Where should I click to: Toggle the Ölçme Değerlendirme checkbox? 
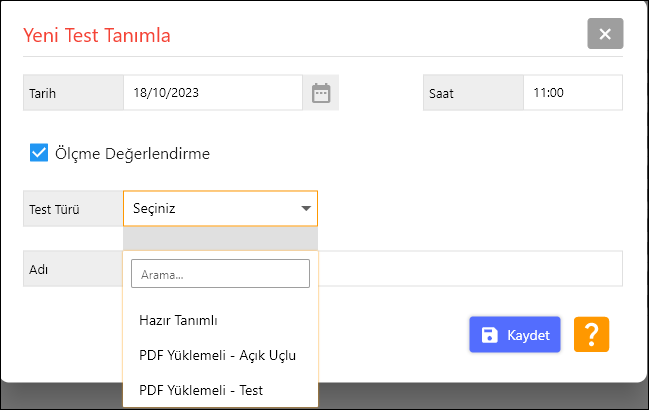[x=40, y=153]
